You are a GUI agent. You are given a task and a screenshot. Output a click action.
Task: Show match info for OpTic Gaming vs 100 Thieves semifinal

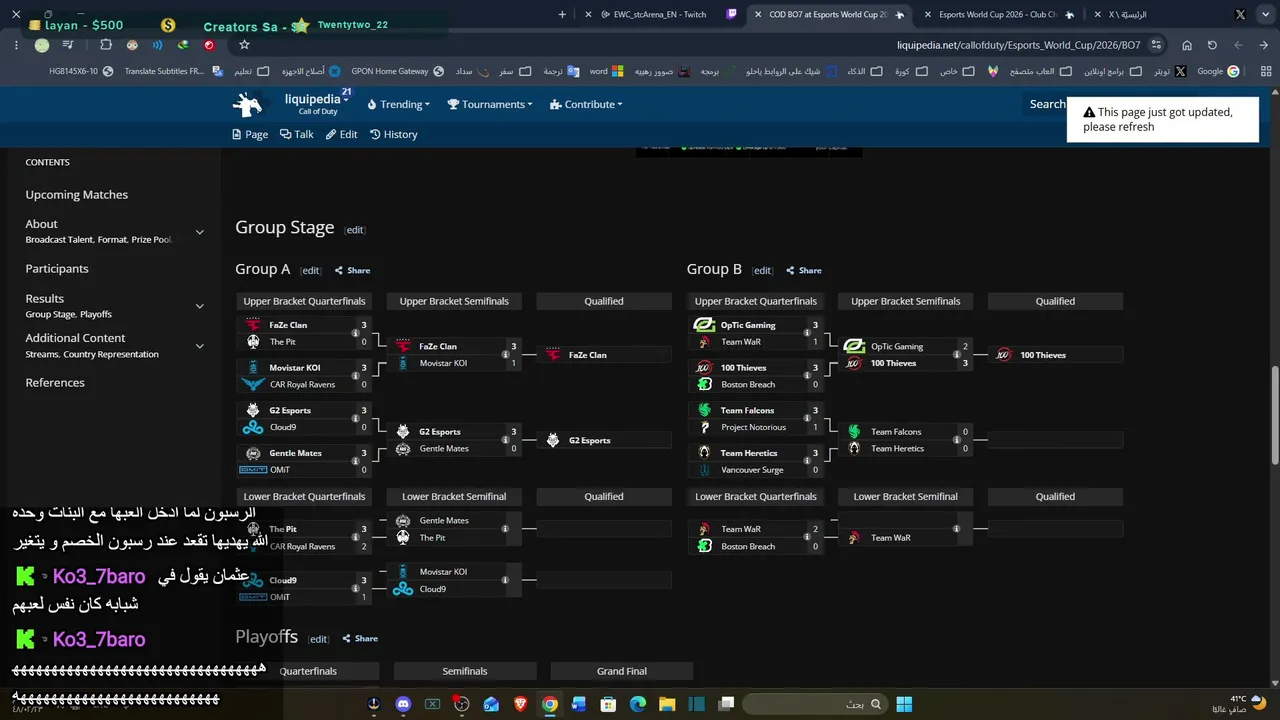coord(957,355)
